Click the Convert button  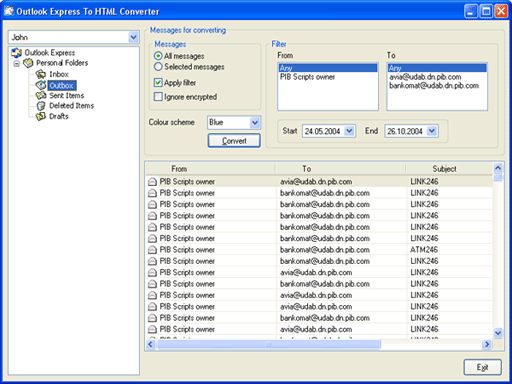(234, 141)
